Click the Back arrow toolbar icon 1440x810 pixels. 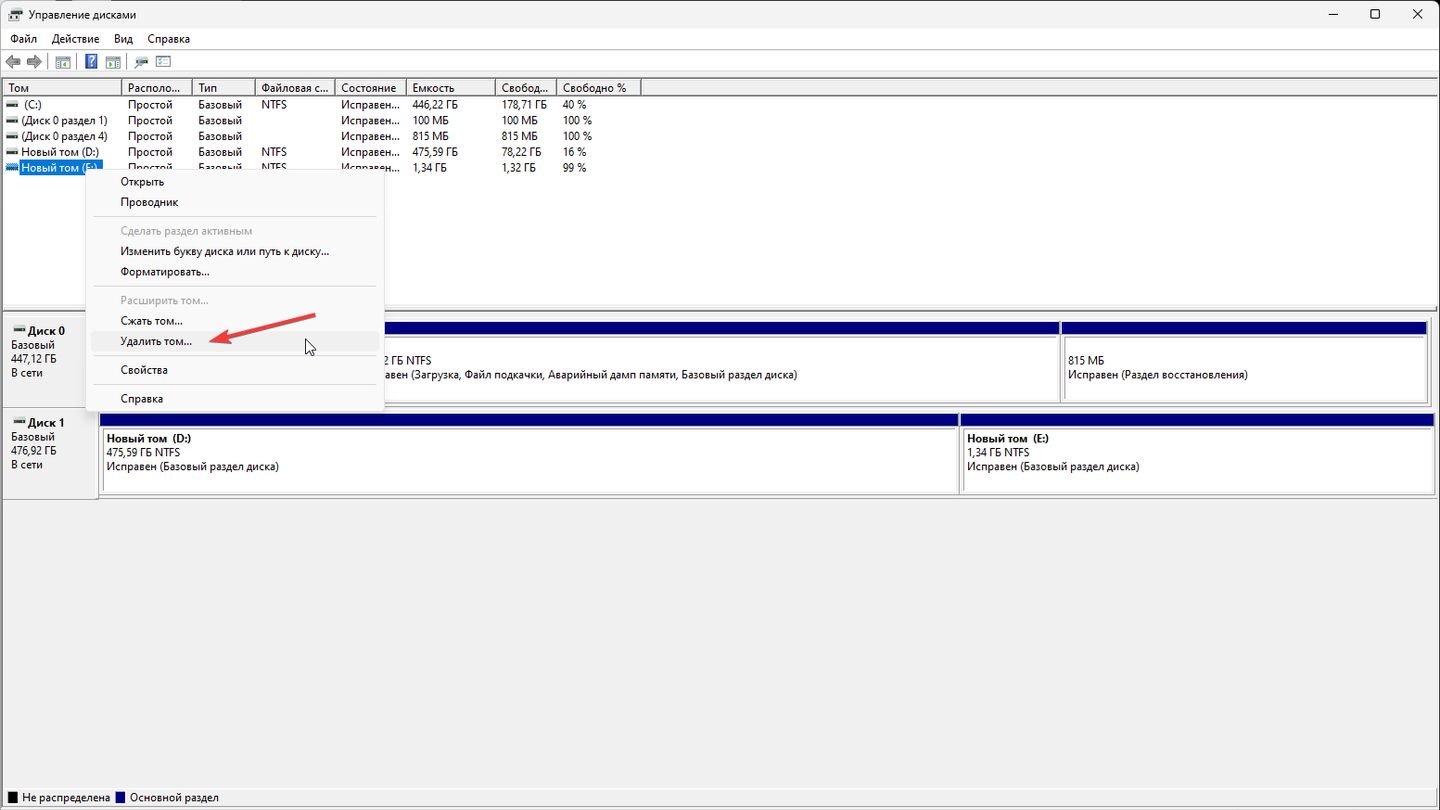pos(13,62)
